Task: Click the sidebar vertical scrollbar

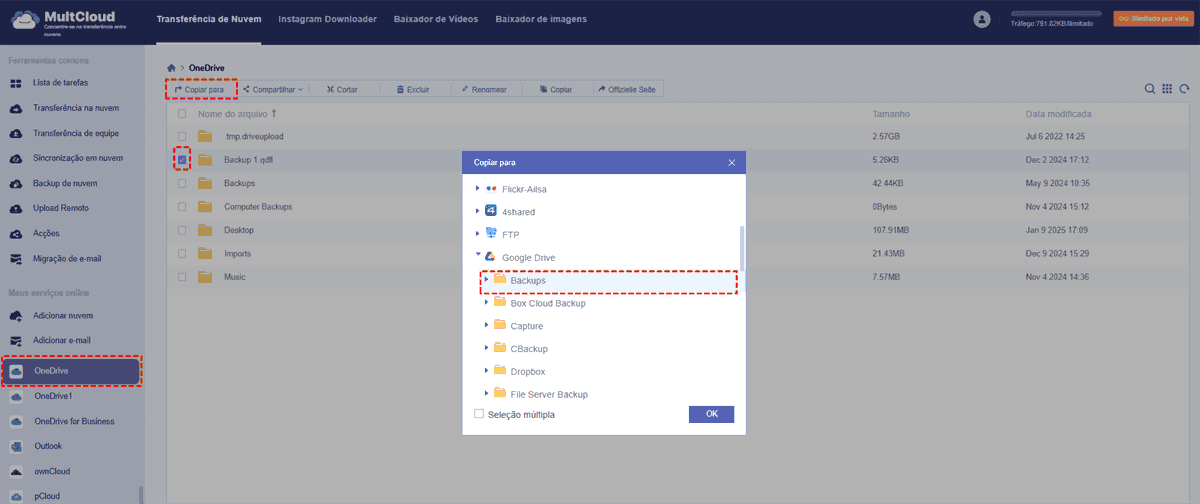Action: [140, 494]
